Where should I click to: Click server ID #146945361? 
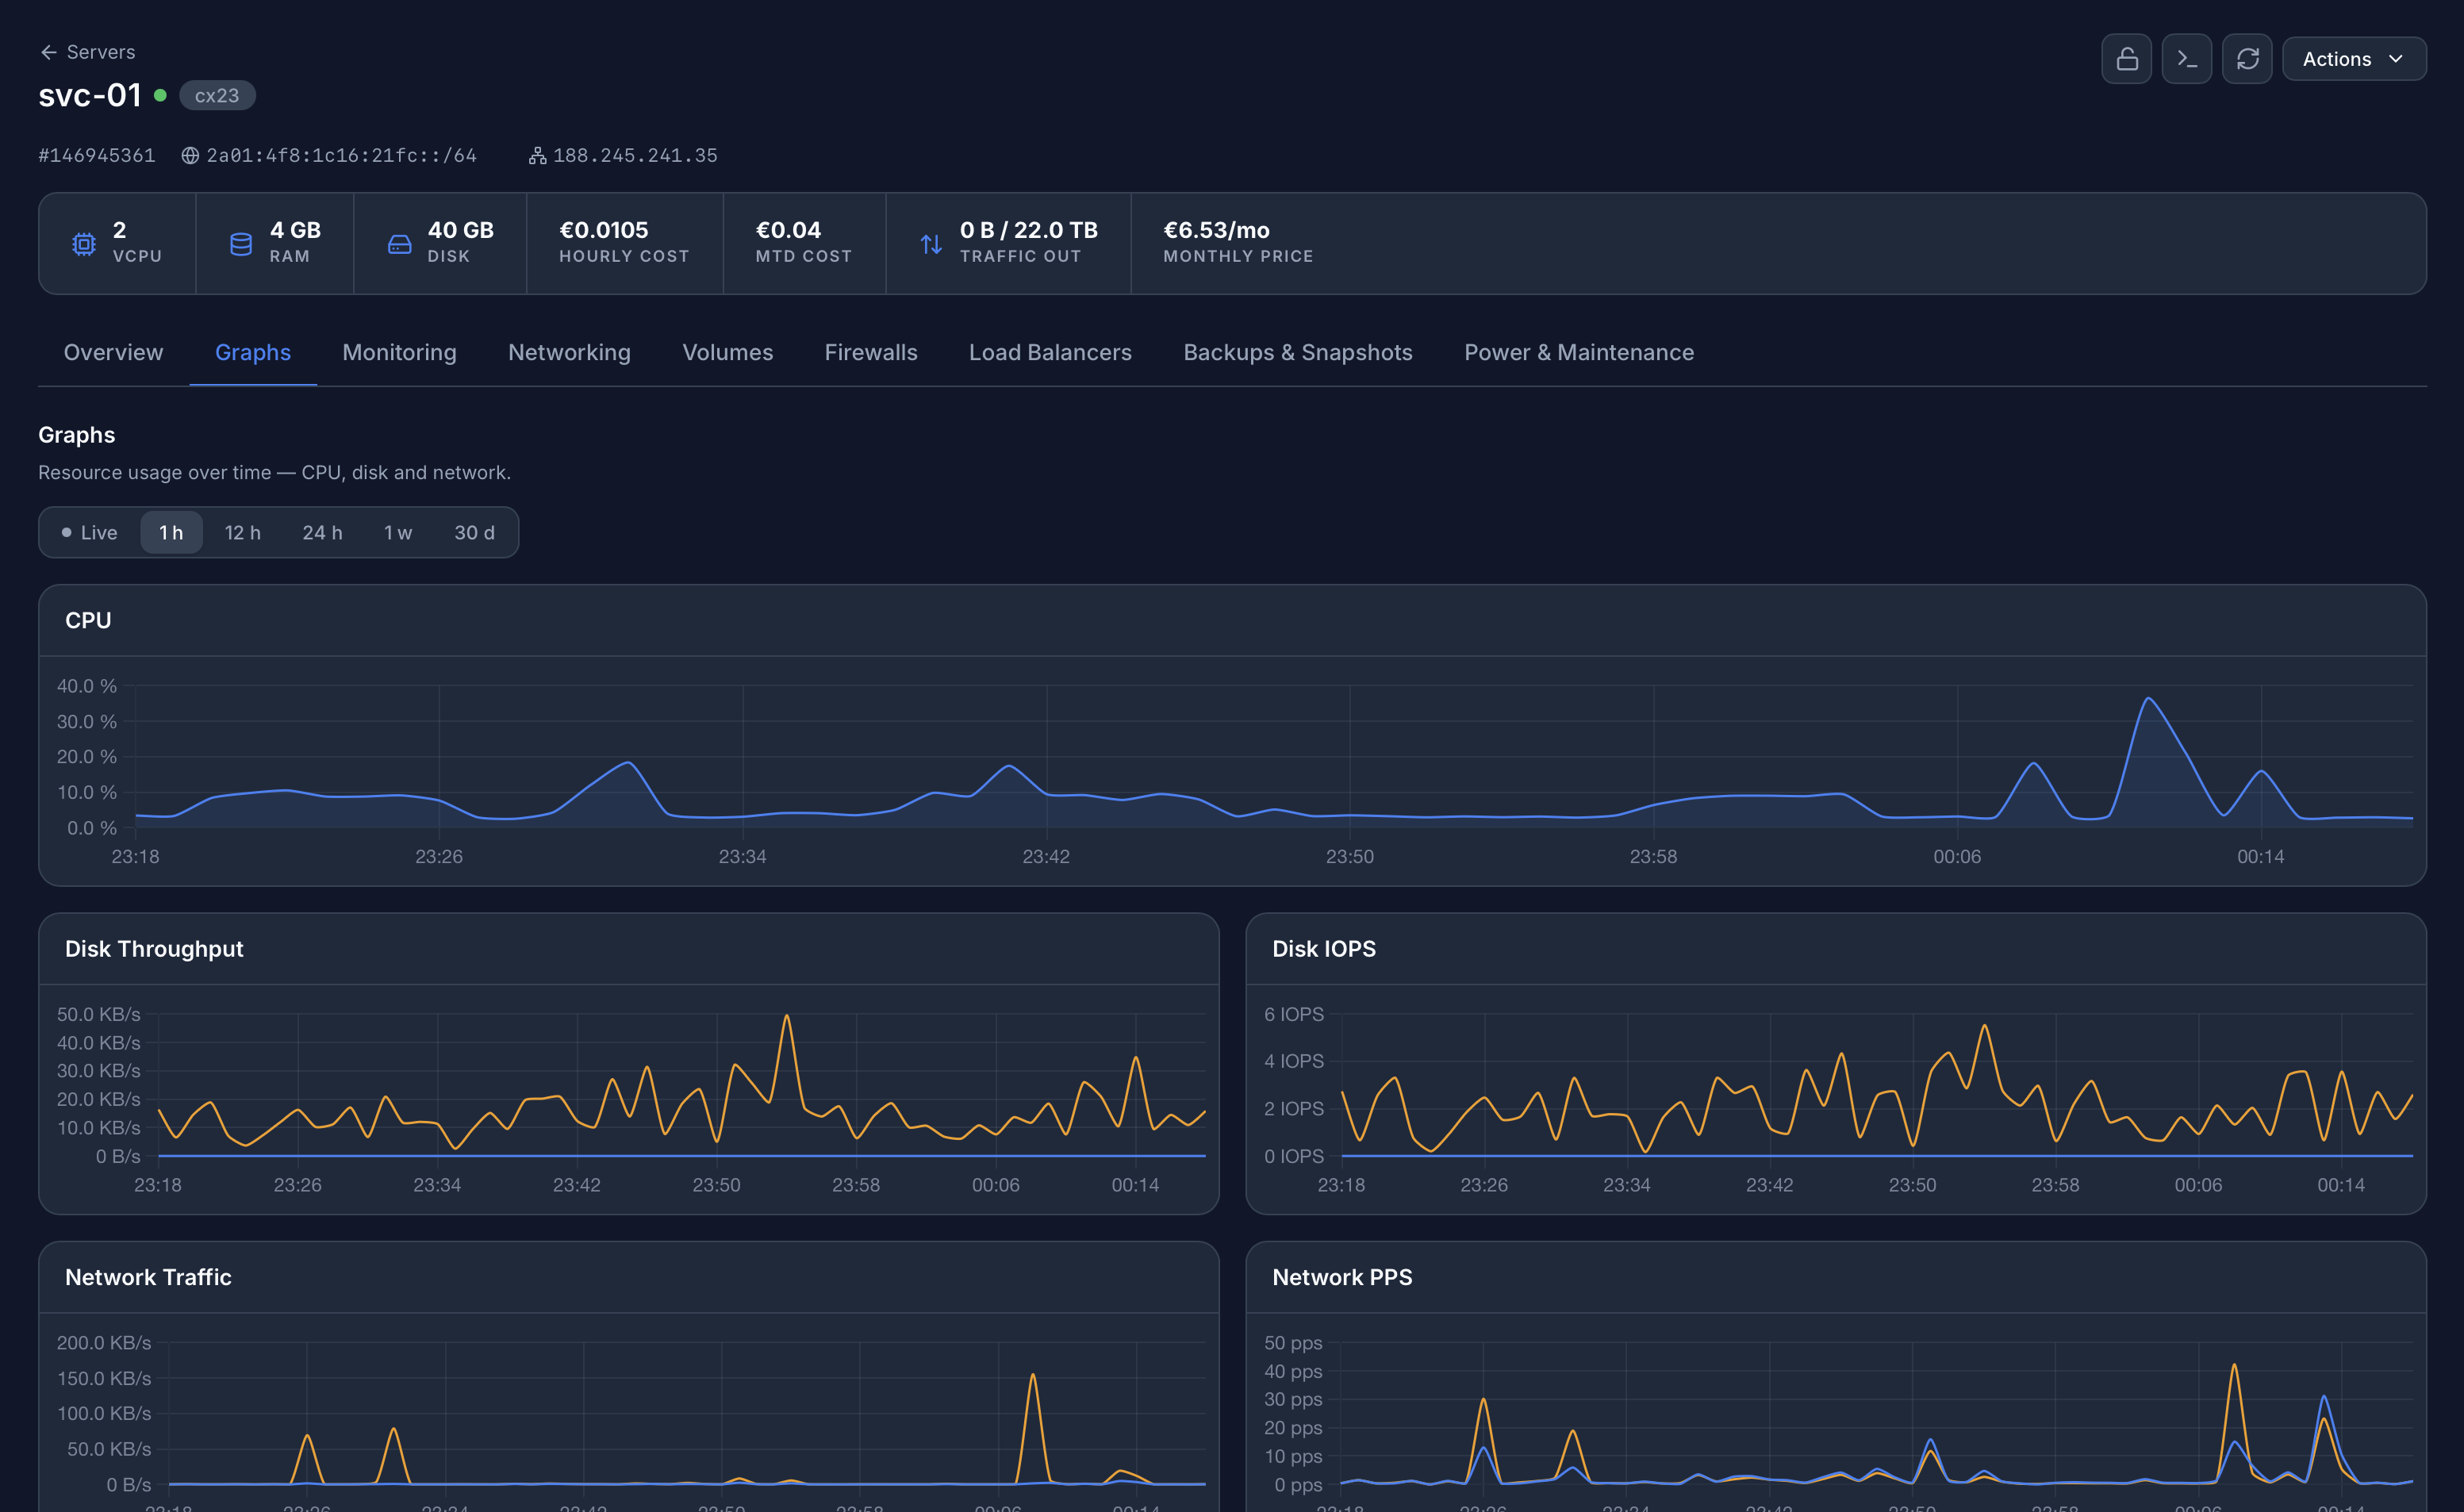coord(97,156)
